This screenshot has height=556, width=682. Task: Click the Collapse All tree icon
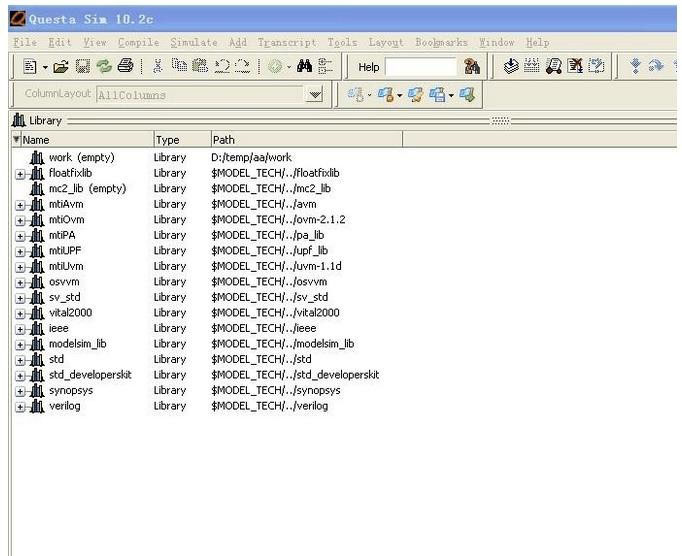pyautogui.click(x=325, y=66)
